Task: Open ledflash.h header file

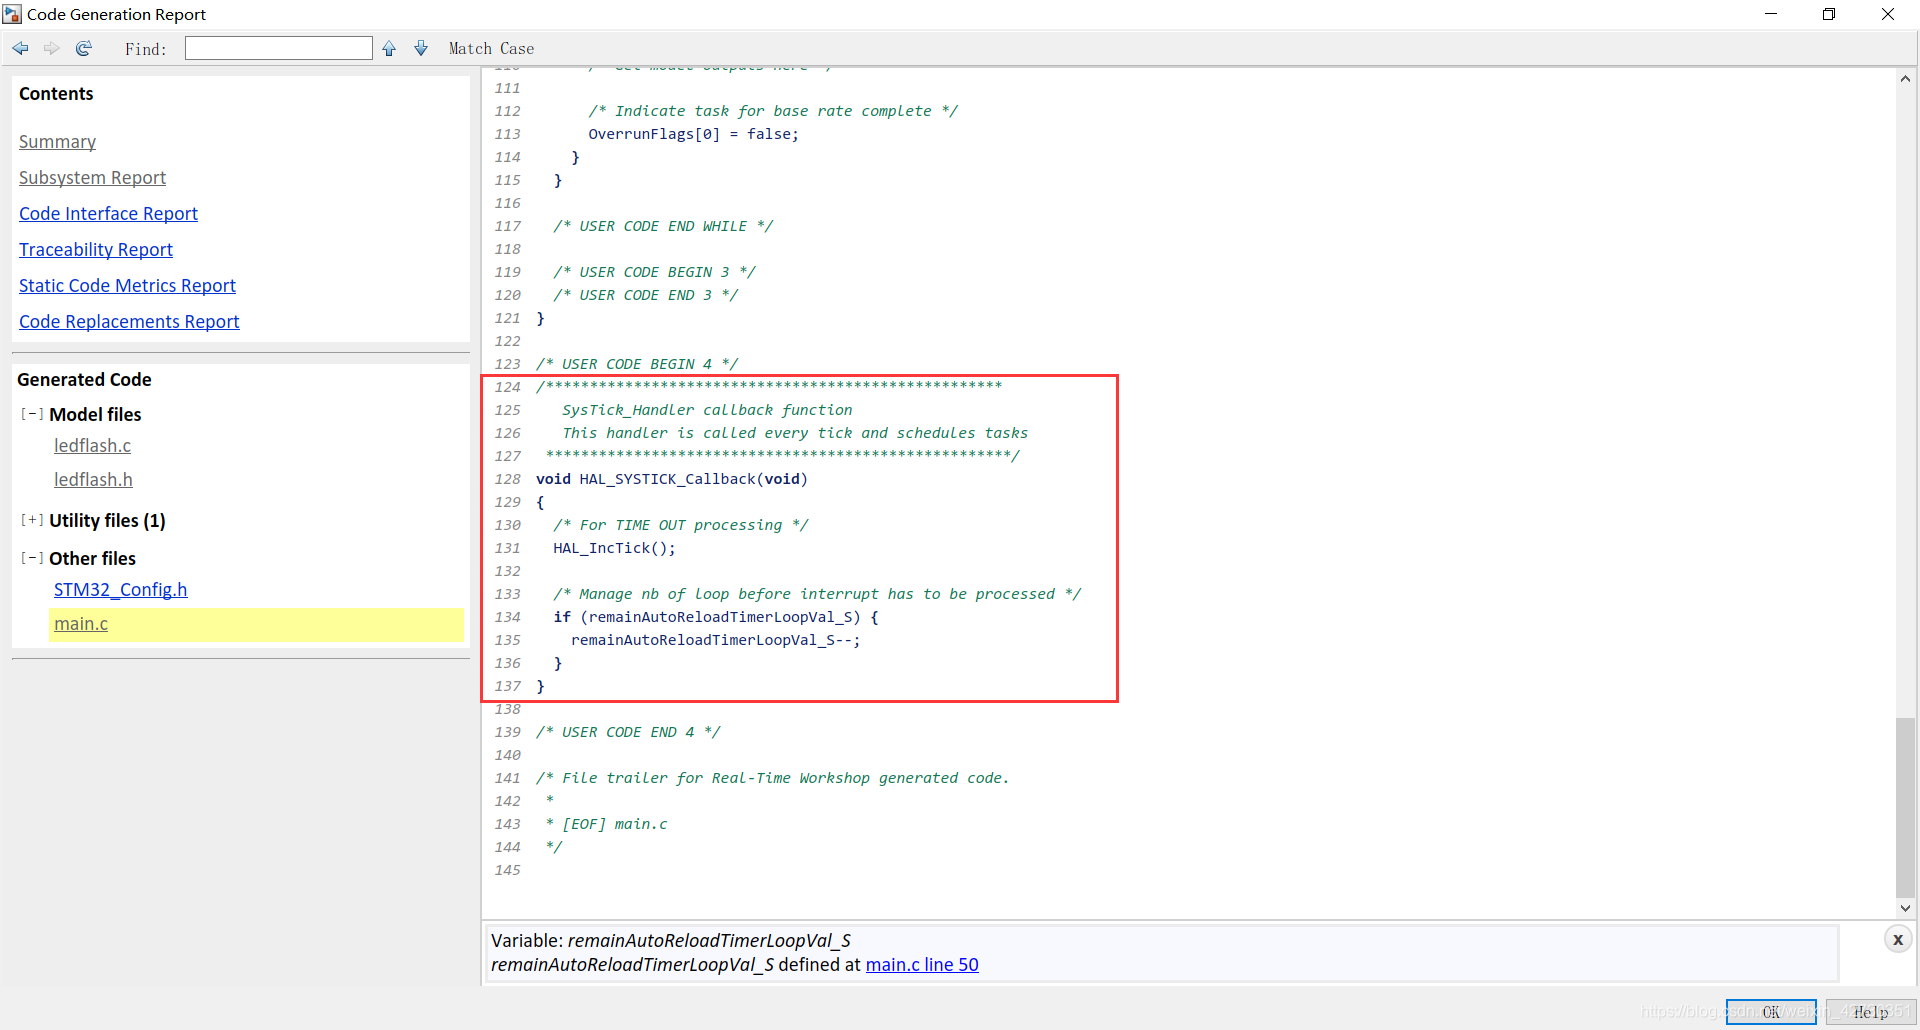Action: pyautogui.click(x=93, y=480)
